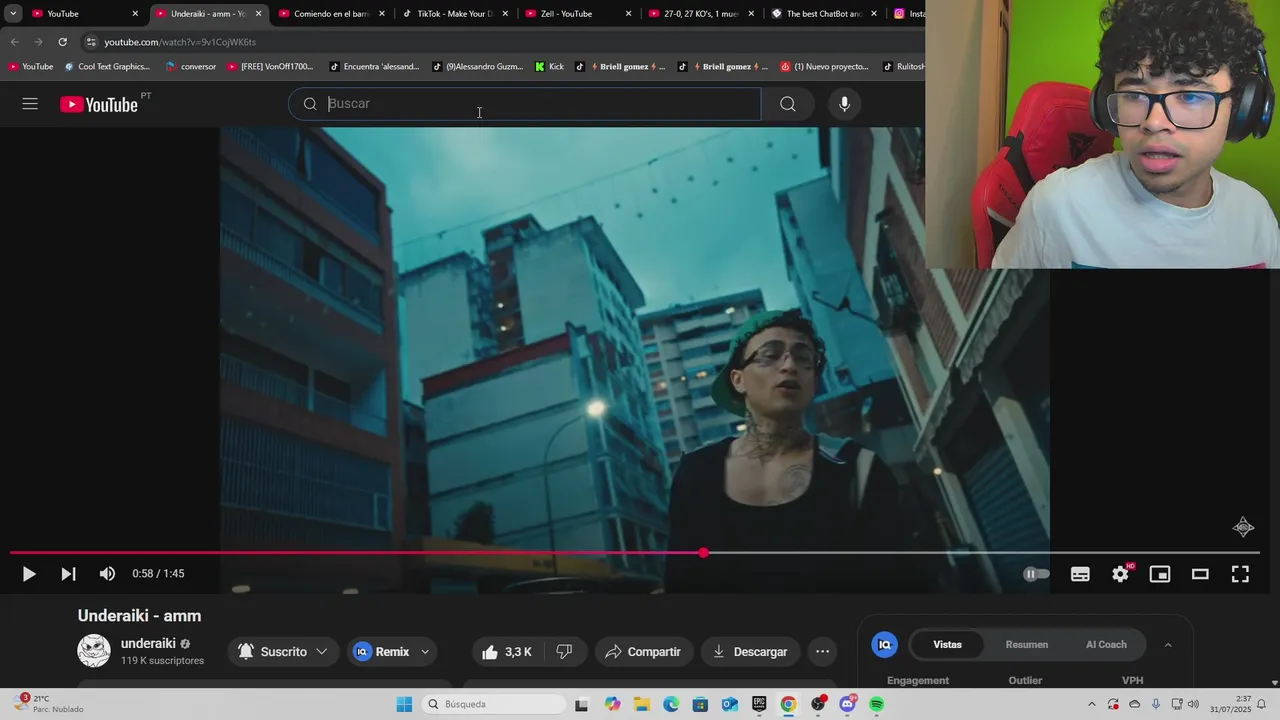
Task: Open Microsoft Store from the taskbar
Action: point(700,704)
